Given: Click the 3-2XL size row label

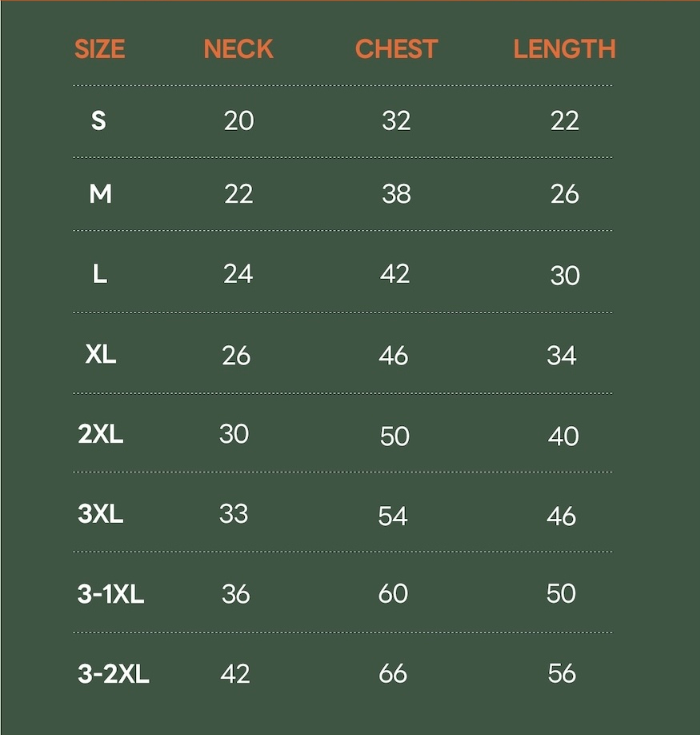Looking at the screenshot, I should tap(113, 674).
